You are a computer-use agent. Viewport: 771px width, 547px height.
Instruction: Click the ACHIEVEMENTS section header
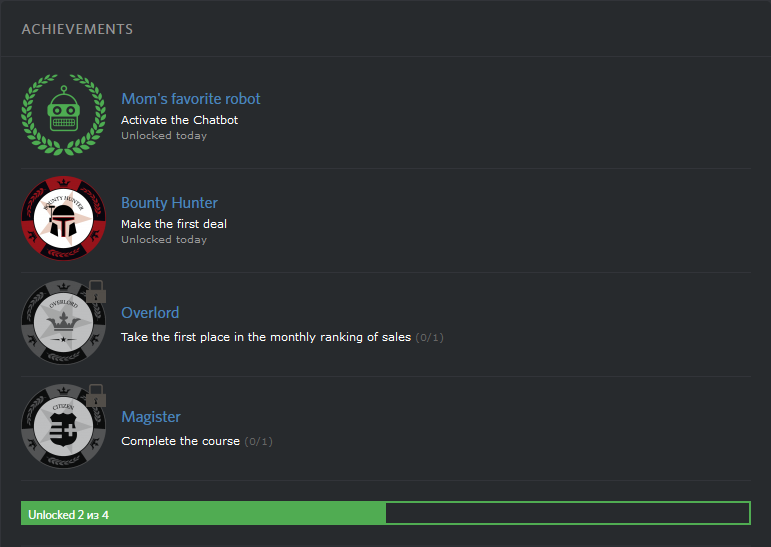pos(77,29)
